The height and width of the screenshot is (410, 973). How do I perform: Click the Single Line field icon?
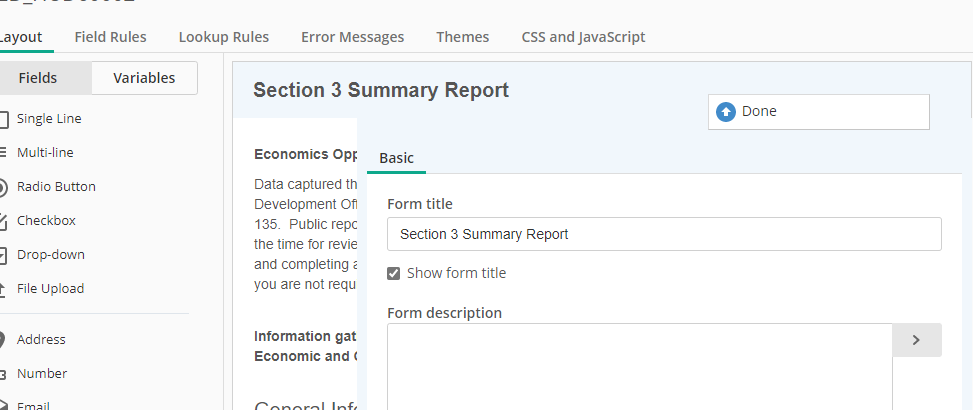(x=3, y=119)
